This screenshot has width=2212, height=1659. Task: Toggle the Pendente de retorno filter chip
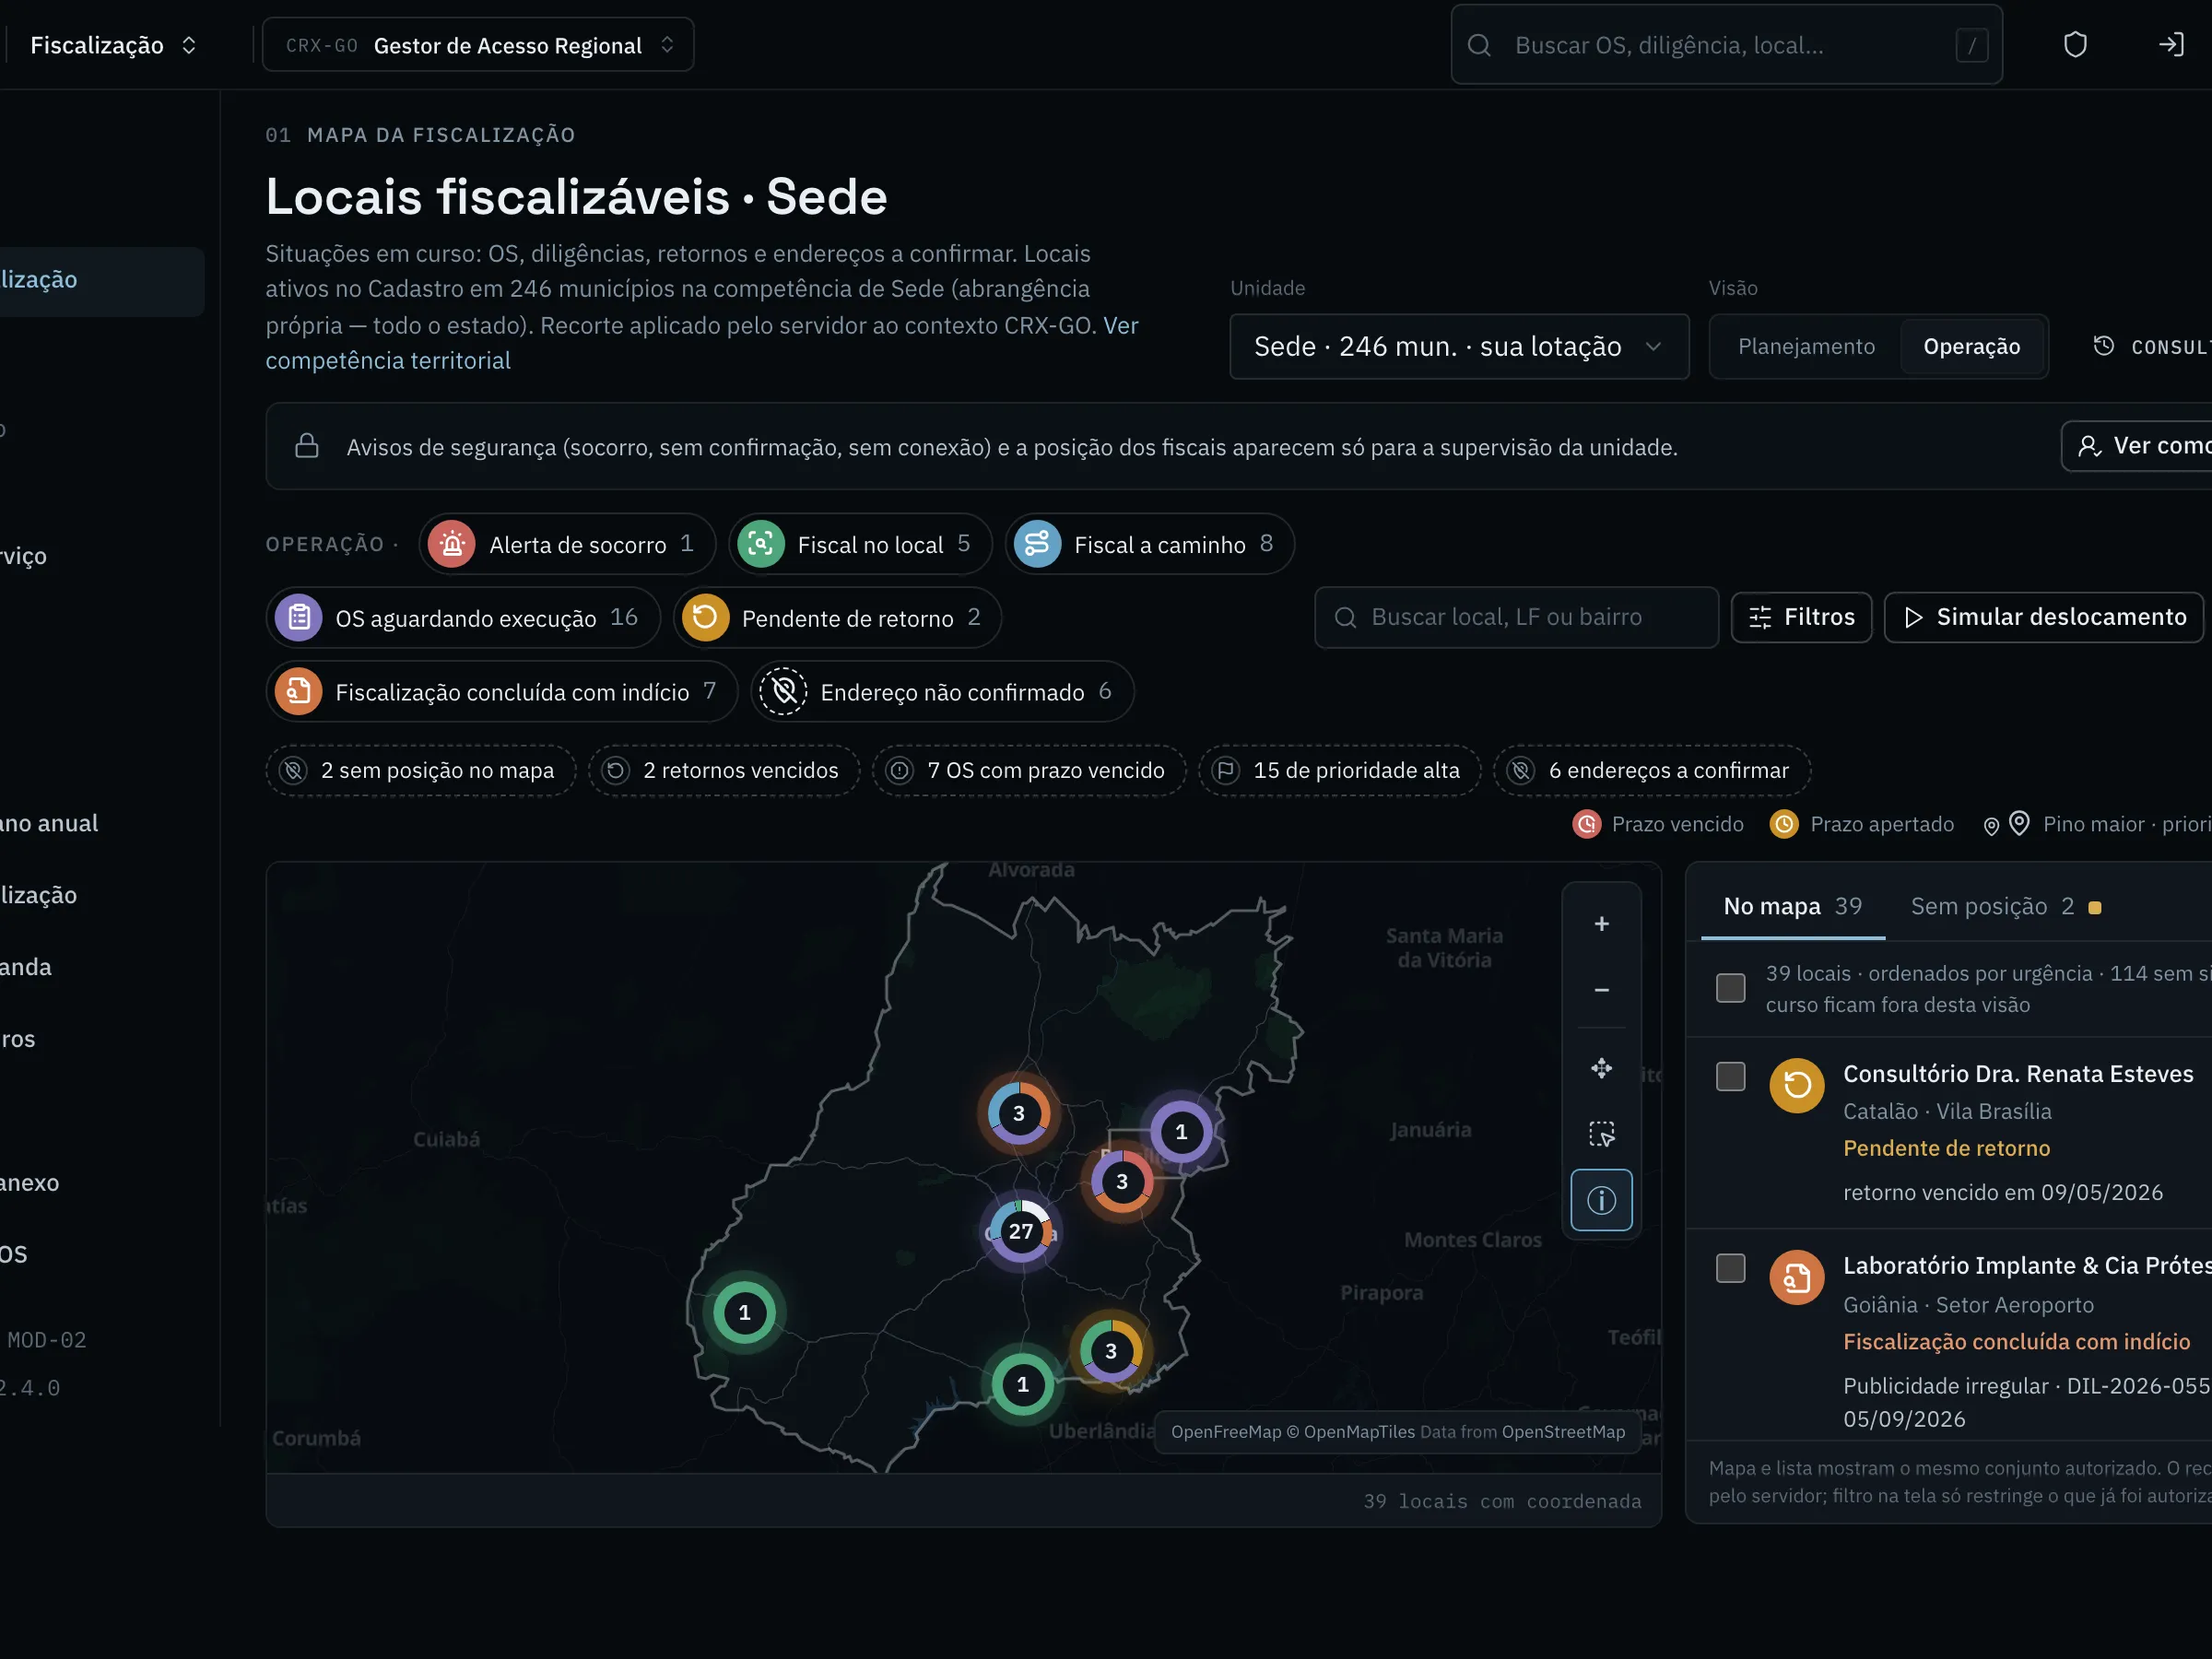[837, 618]
